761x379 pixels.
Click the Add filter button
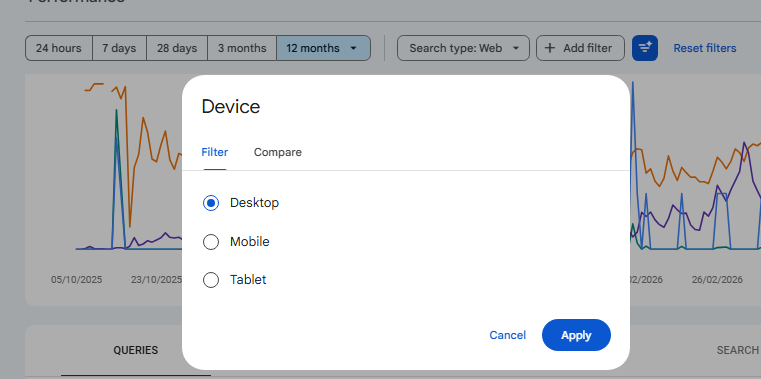(x=580, y=48)
